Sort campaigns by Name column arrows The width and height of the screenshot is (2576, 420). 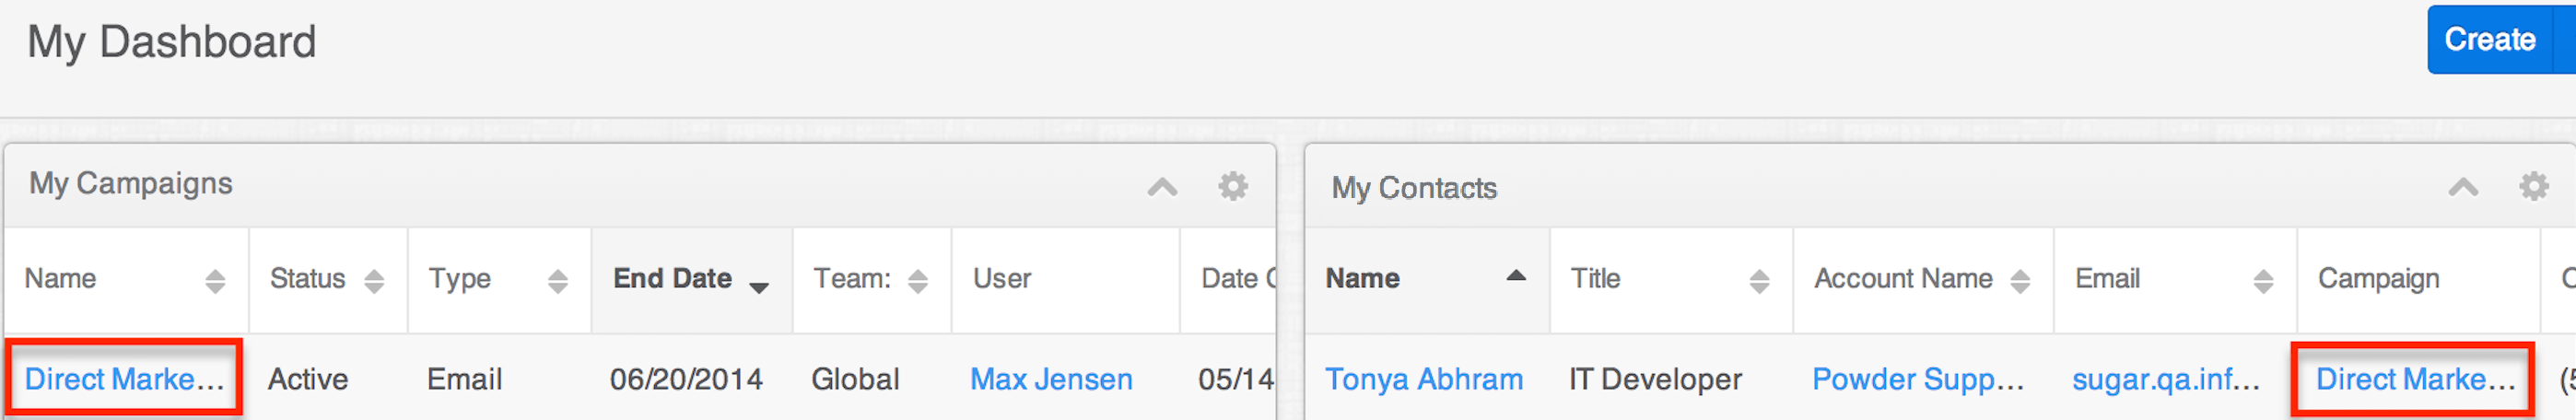(x=215, y=281)
